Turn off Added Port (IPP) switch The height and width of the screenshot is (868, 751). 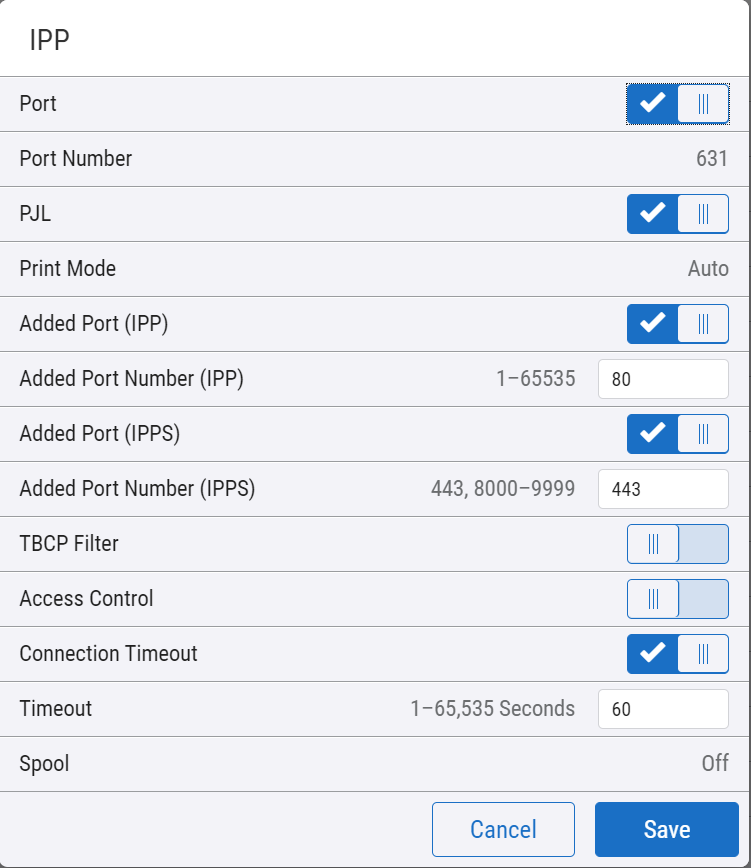(677, 323)
